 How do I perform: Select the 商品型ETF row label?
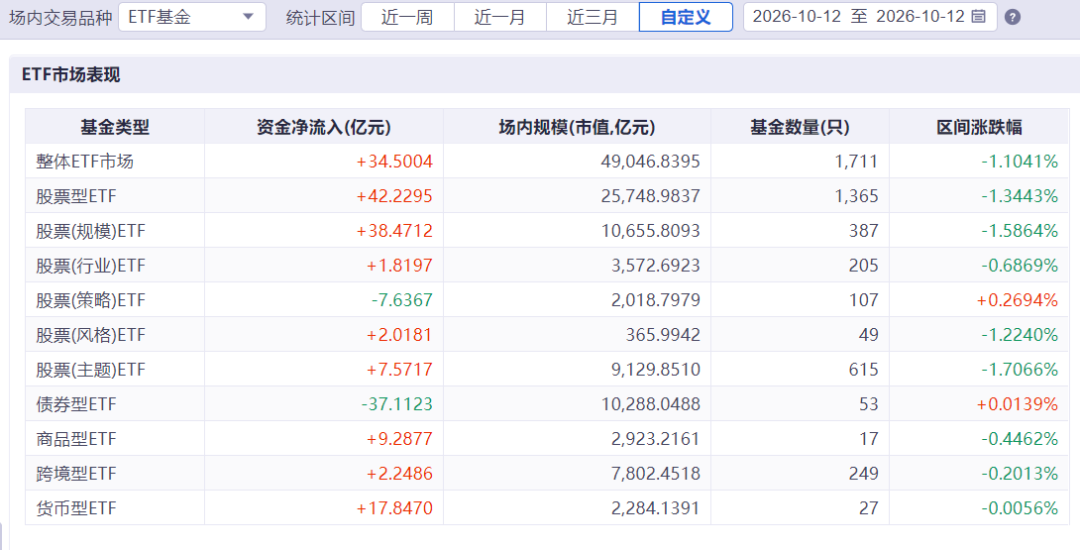pyautogui.click(x=76, y=438)
